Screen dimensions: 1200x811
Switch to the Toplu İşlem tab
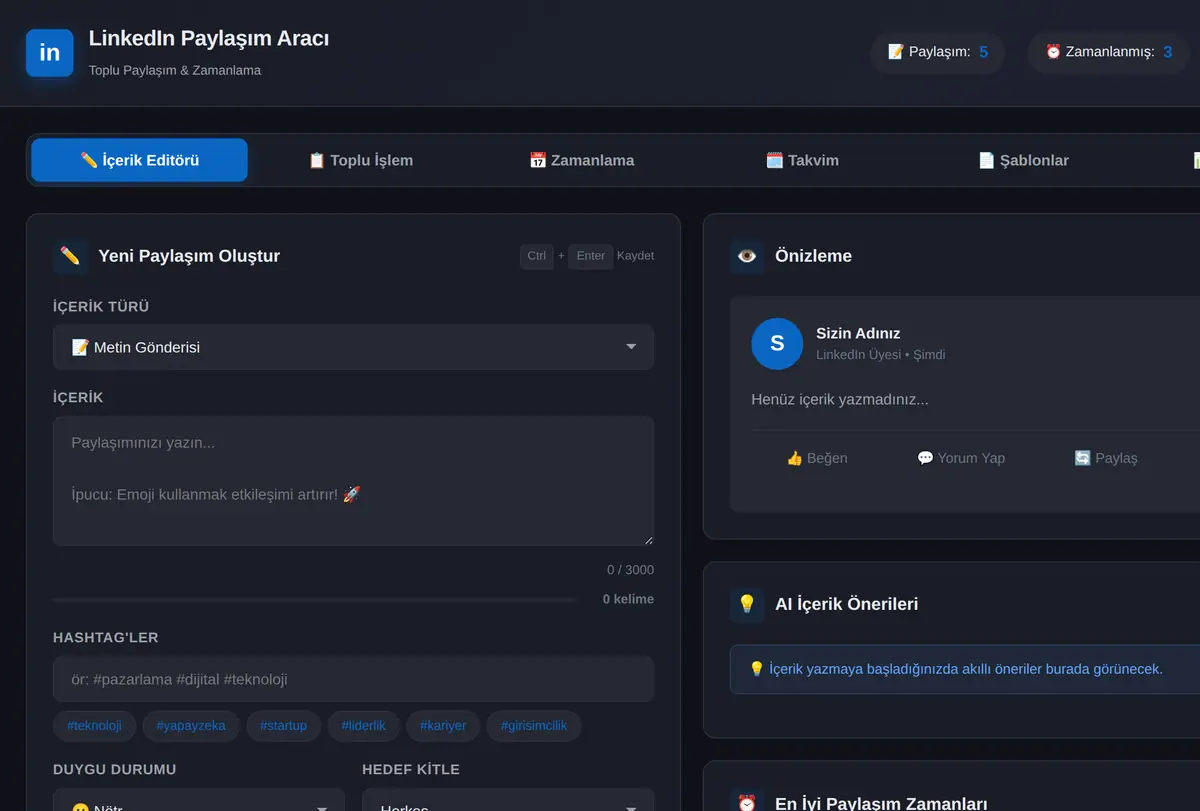coord(360,160)
